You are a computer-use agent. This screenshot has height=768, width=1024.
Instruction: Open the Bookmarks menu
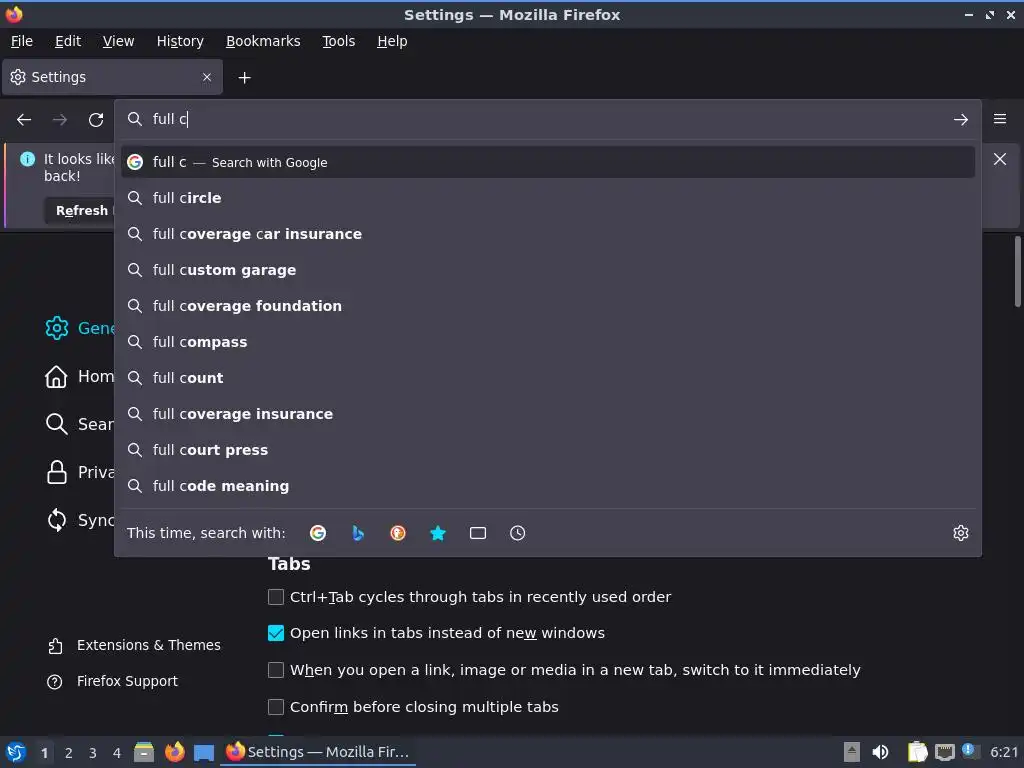(x=263, y=41)
